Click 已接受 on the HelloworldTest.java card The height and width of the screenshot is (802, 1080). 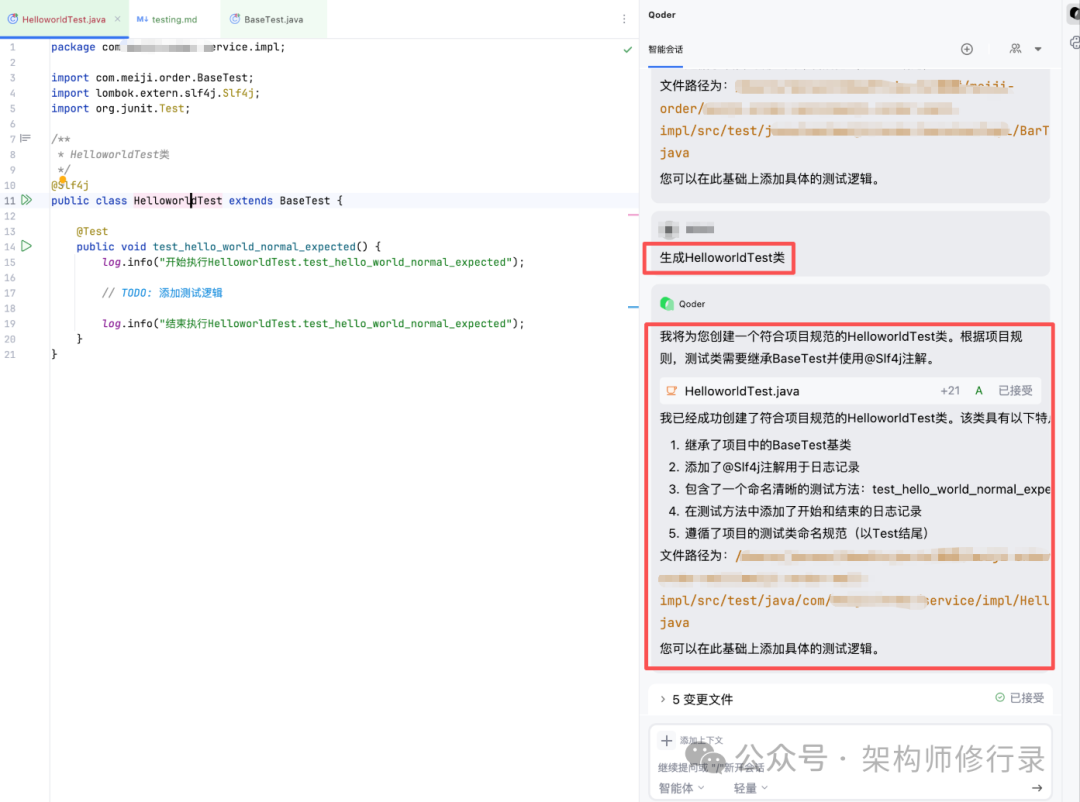coord(1015,391)
